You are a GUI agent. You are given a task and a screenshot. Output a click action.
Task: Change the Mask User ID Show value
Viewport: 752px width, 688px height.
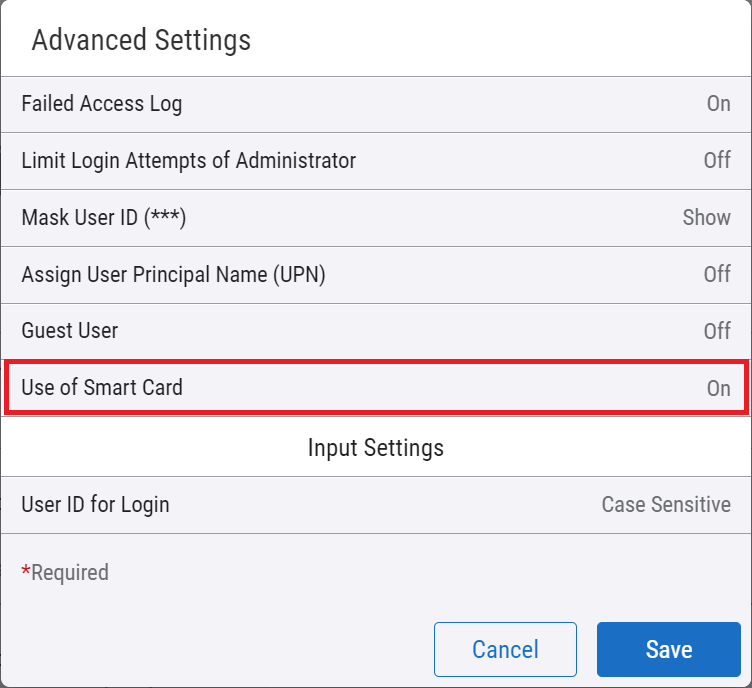click(x=706, y=218)
